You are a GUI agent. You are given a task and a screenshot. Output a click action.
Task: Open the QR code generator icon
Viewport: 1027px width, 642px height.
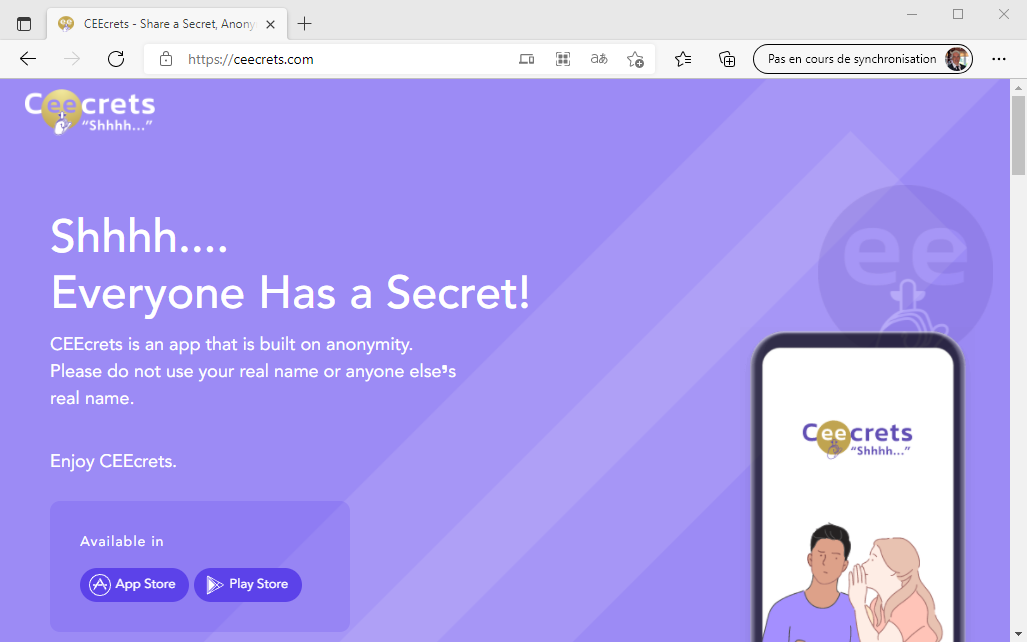563,59
